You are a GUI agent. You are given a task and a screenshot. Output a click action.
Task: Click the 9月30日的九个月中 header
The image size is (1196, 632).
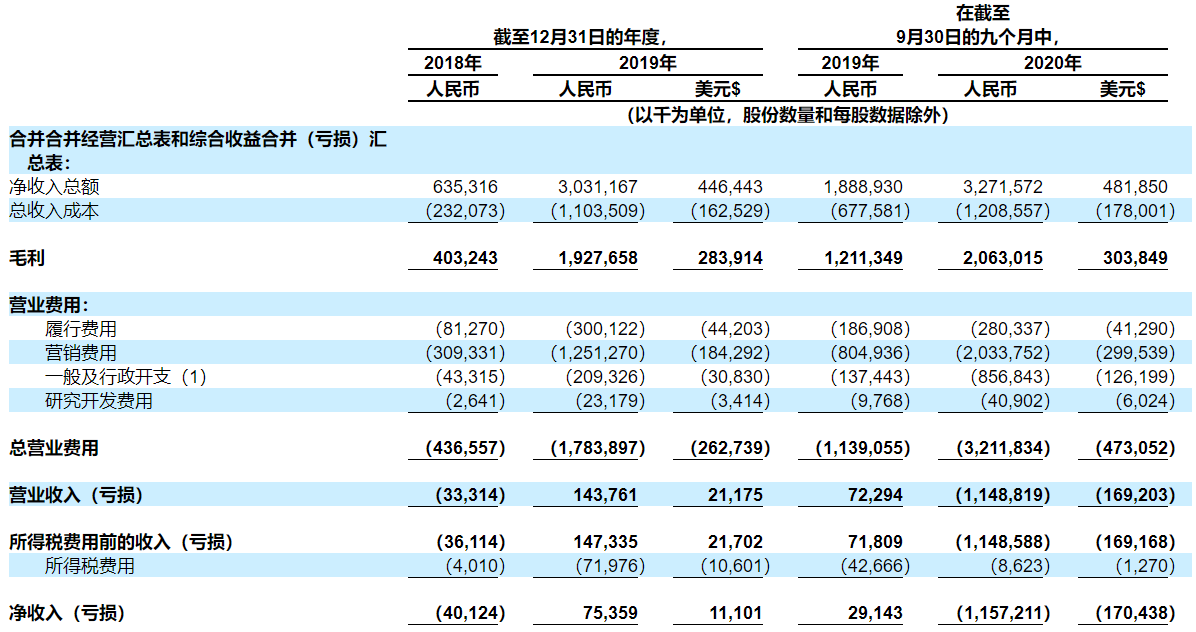pyautogui.click(x=978, y=37)
